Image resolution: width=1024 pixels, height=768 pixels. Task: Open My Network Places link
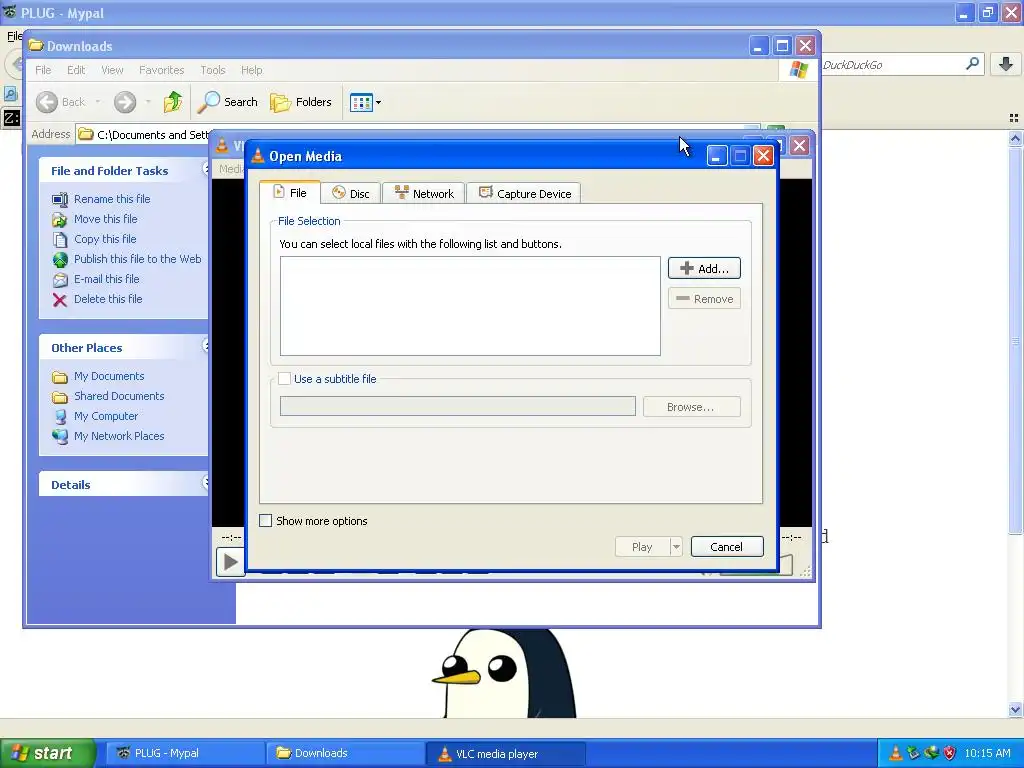click(119, 436)
